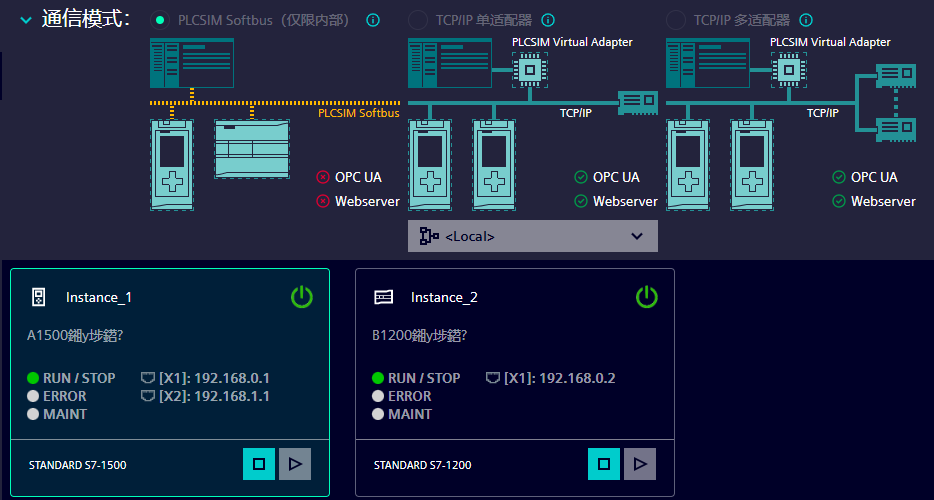Click info icon beside PLCSIM Softbus
934x500 pixels.
(373, 20)
